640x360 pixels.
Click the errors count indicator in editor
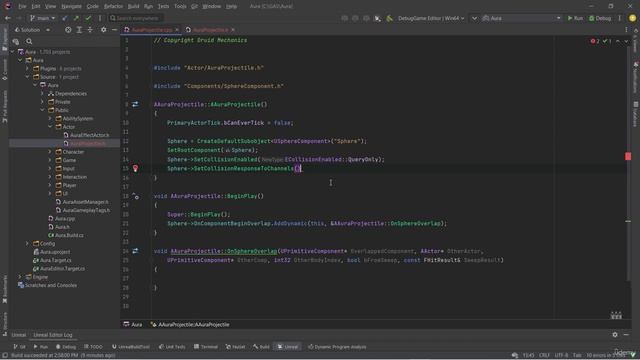(595, 41)
